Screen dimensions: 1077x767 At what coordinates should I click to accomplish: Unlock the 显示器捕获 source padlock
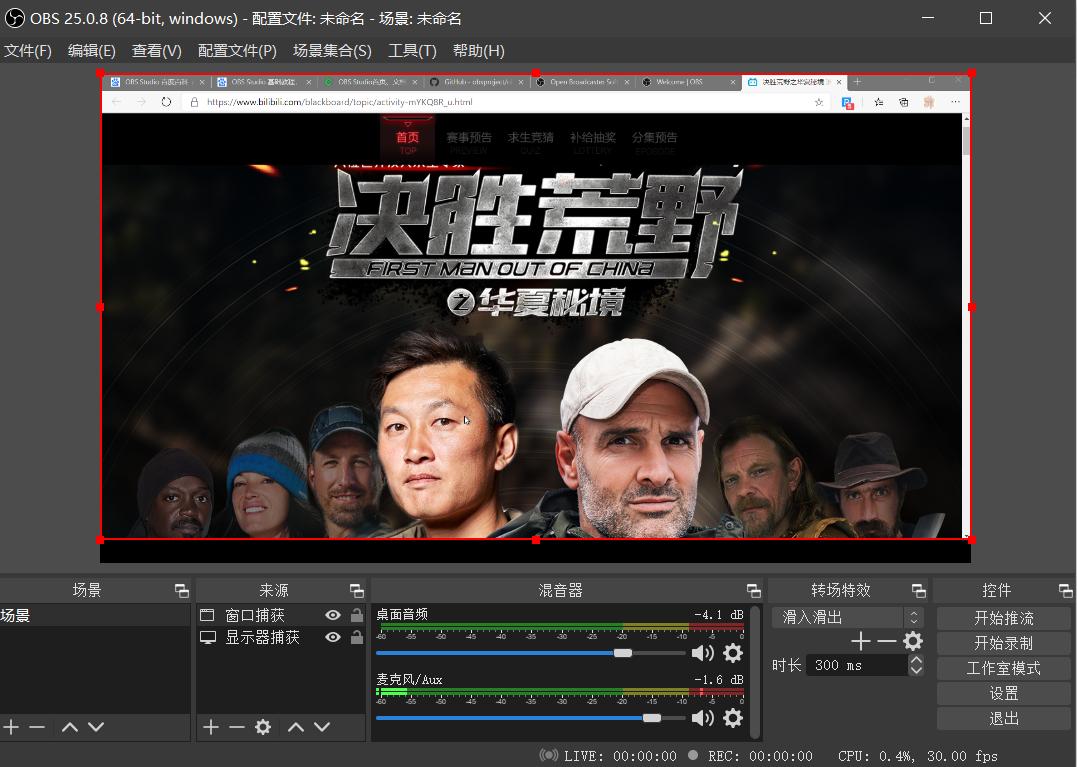click(x=355, y=637)
